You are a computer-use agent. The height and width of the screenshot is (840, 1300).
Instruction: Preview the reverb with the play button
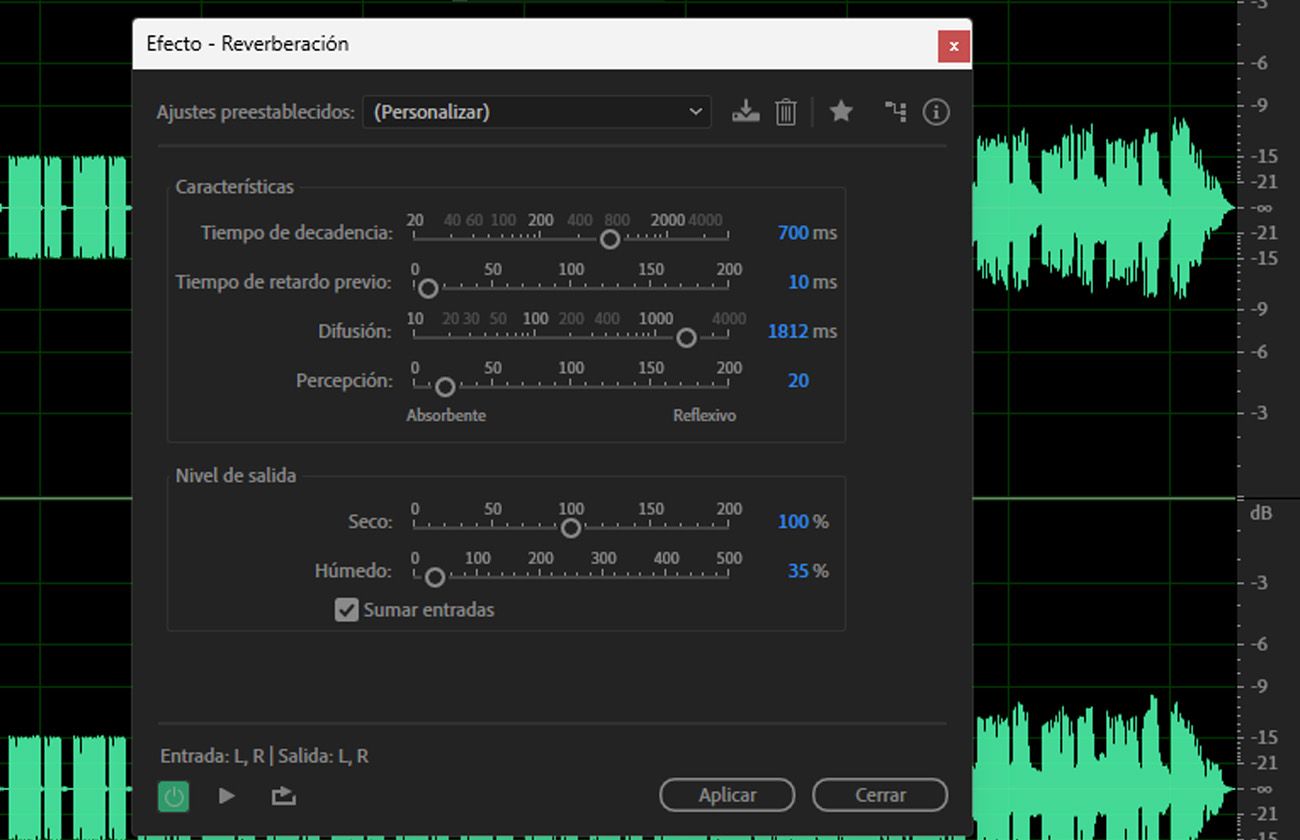click(227, 795)
